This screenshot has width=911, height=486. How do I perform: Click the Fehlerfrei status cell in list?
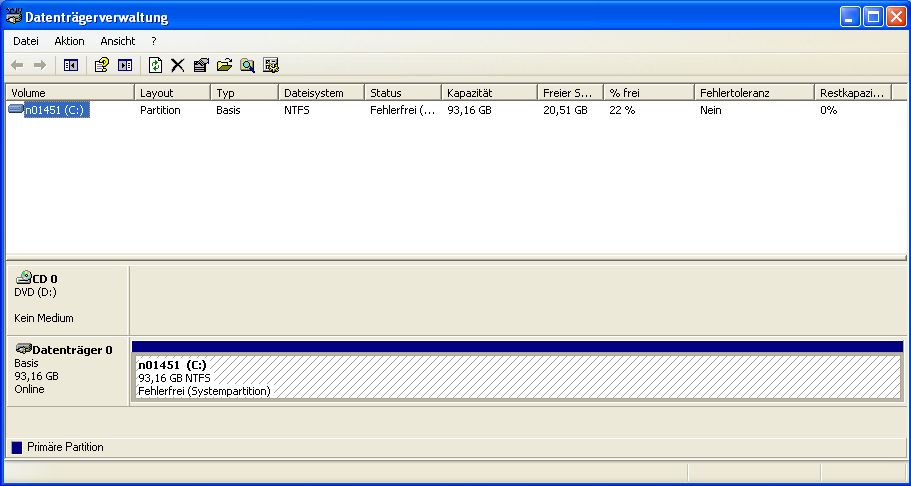403,110
